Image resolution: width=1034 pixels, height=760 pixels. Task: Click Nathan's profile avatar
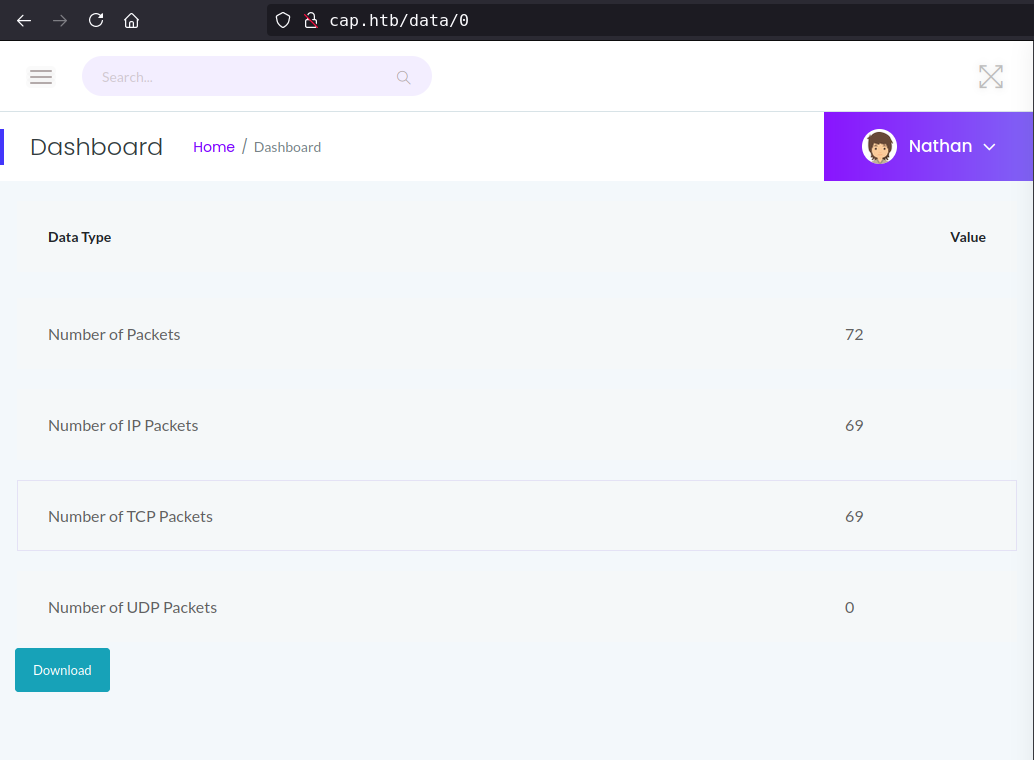[x=879, y=147]
